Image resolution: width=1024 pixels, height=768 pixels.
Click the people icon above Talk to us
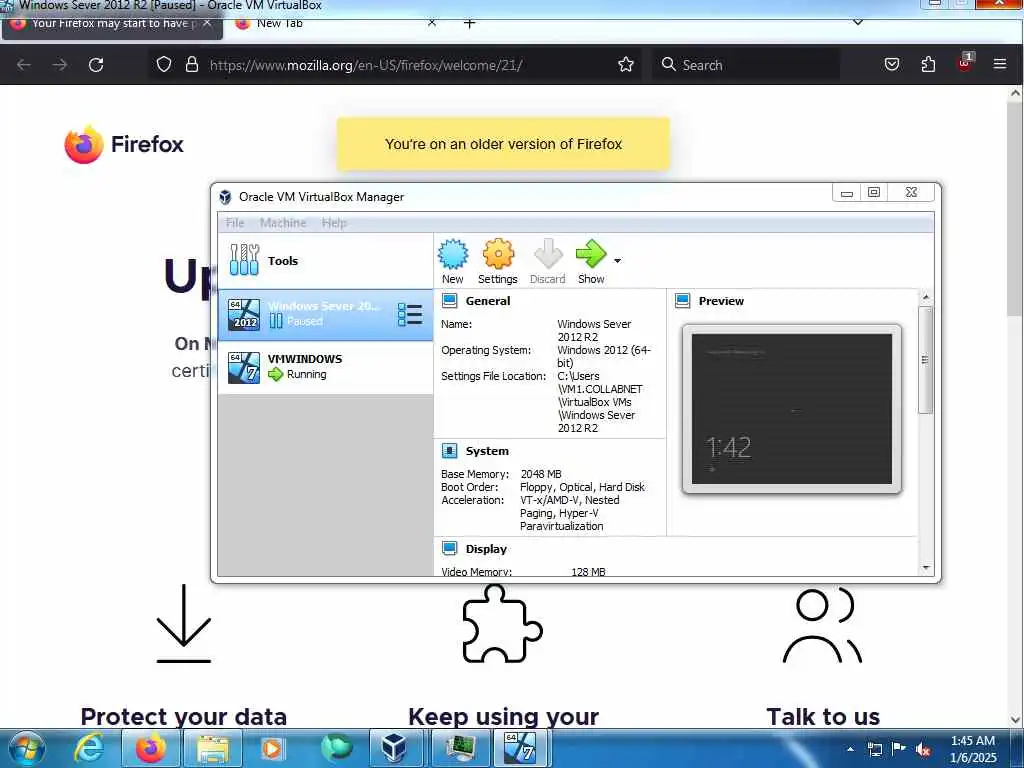click(x=822, y=626)
